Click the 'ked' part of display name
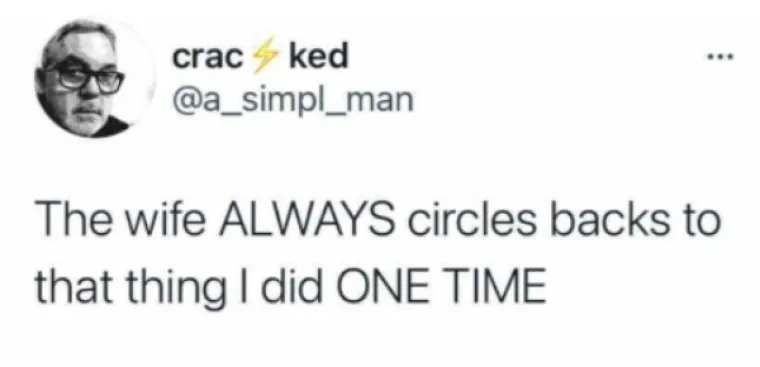The width and height of the screenshot is (760, 367). (318, 55)
